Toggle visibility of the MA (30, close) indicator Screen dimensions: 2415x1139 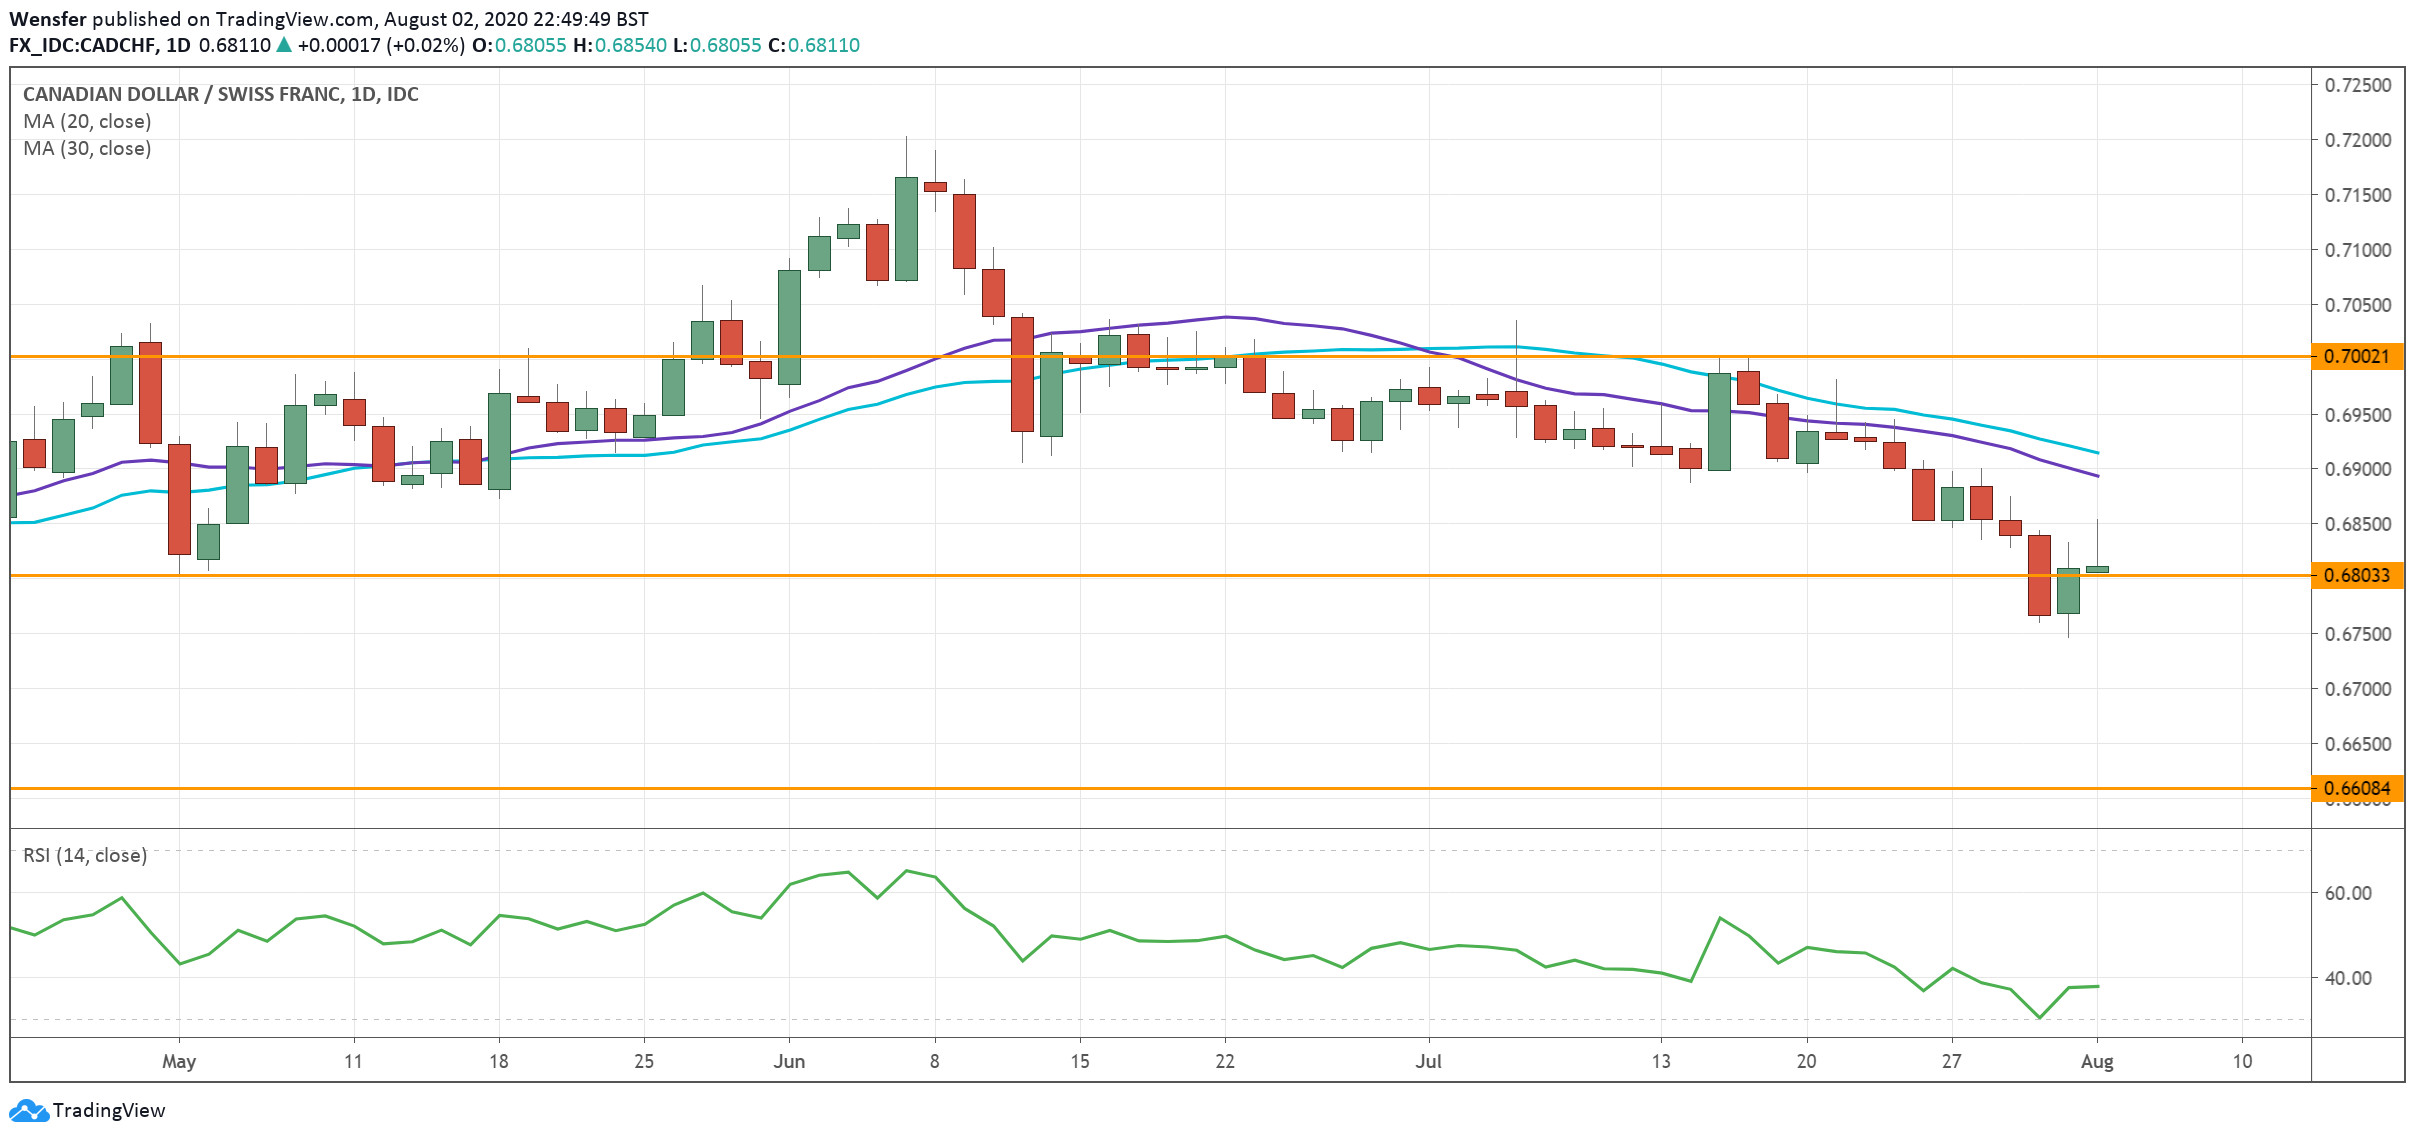coord(87,148)
